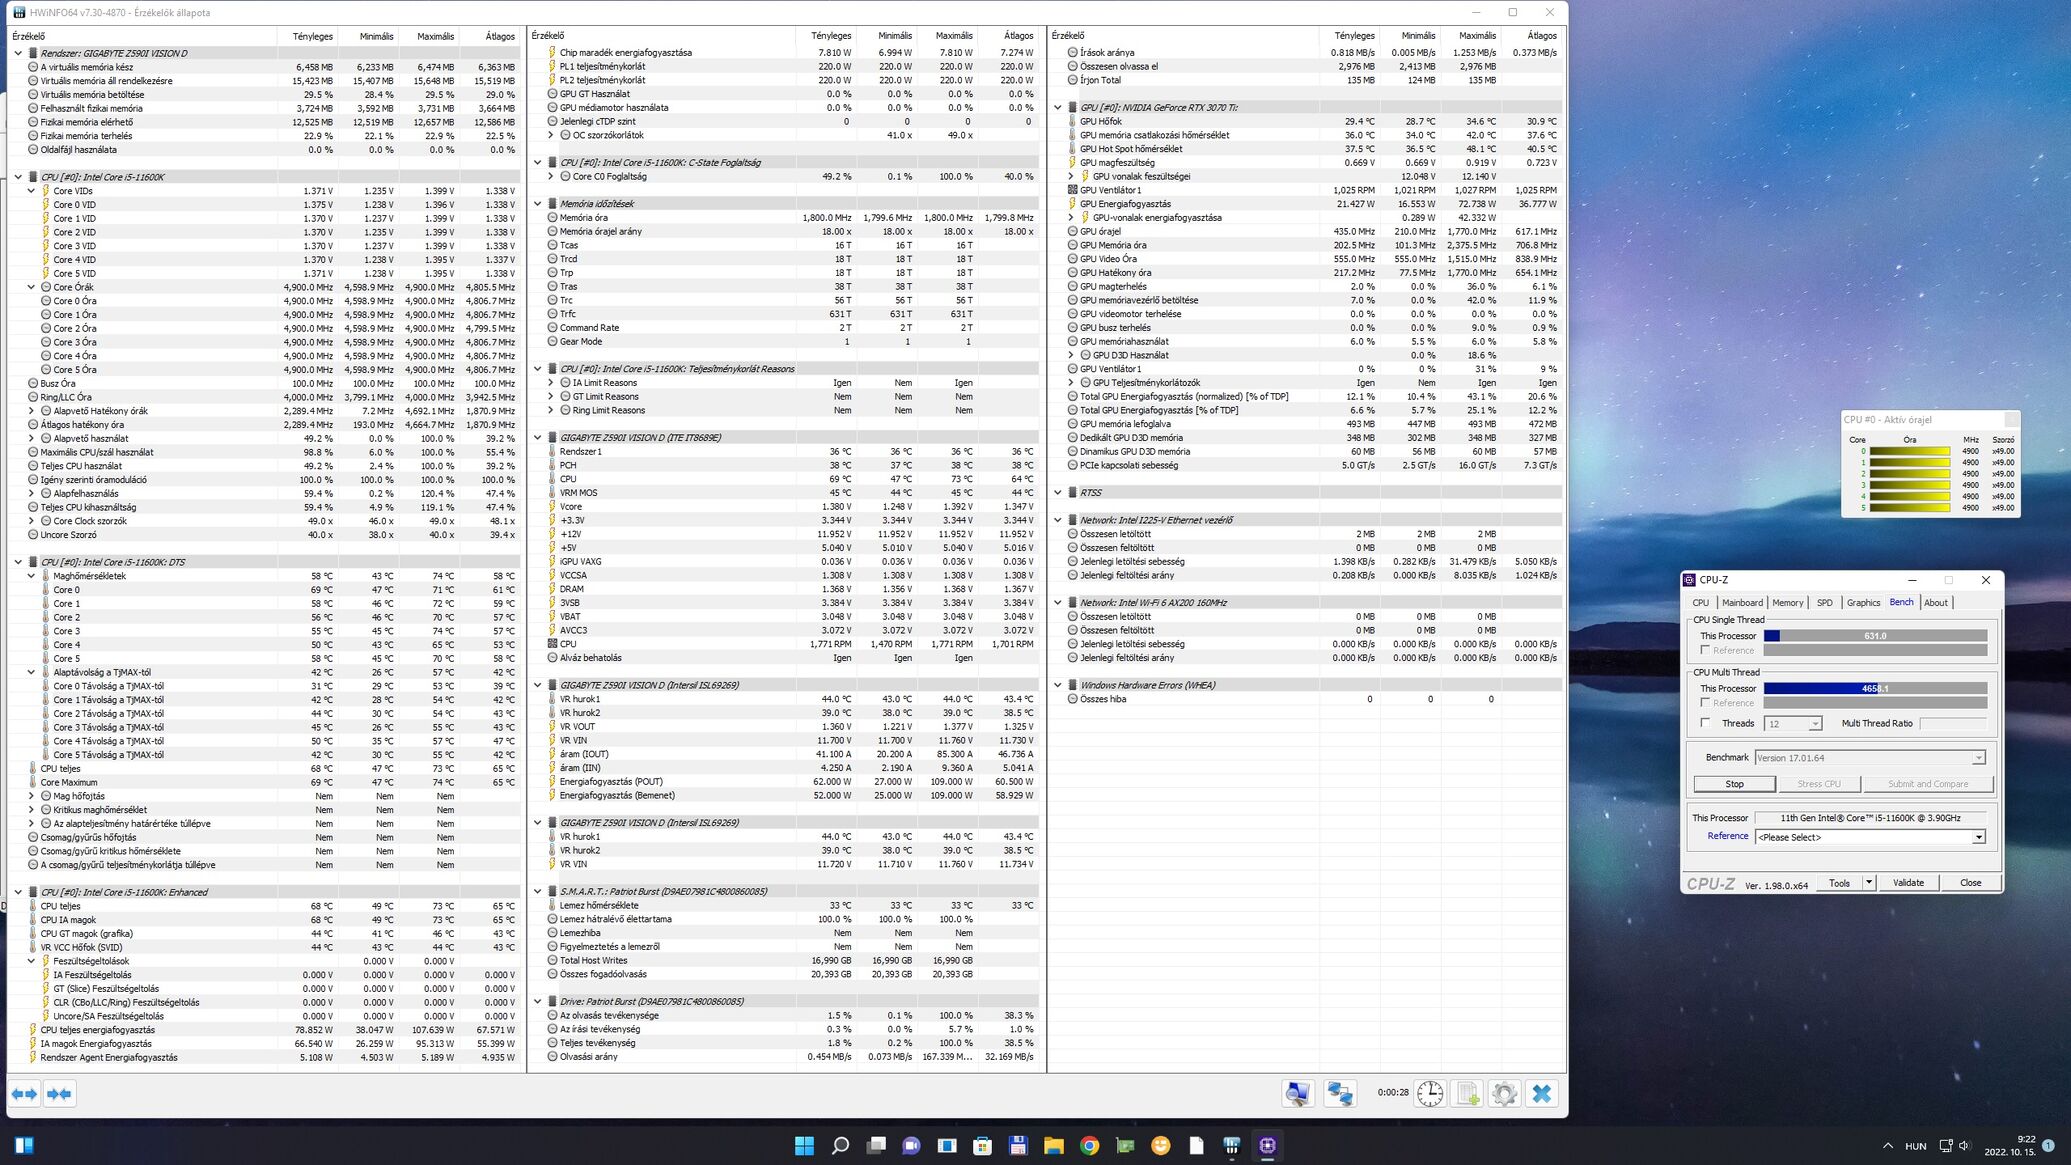Collapse the GPU NVIDIA GeForce RTX 3070 Ti section
The height and width of the screenshot is (1165, 2071).
pos(1058,107)
